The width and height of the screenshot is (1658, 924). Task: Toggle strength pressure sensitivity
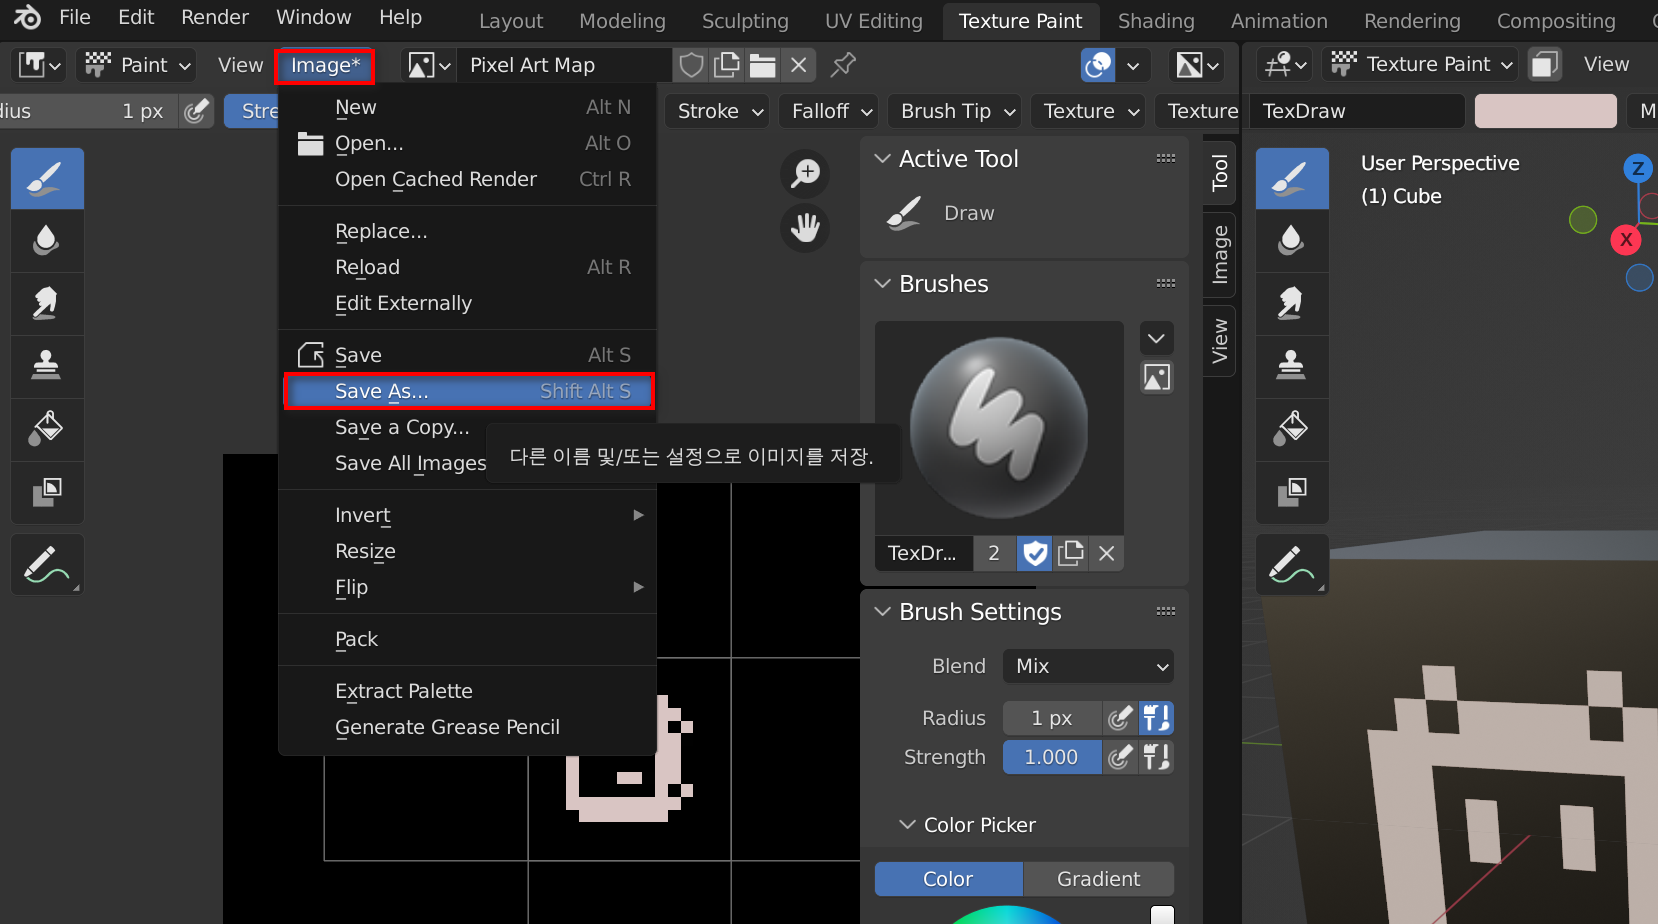[1120, 757]
